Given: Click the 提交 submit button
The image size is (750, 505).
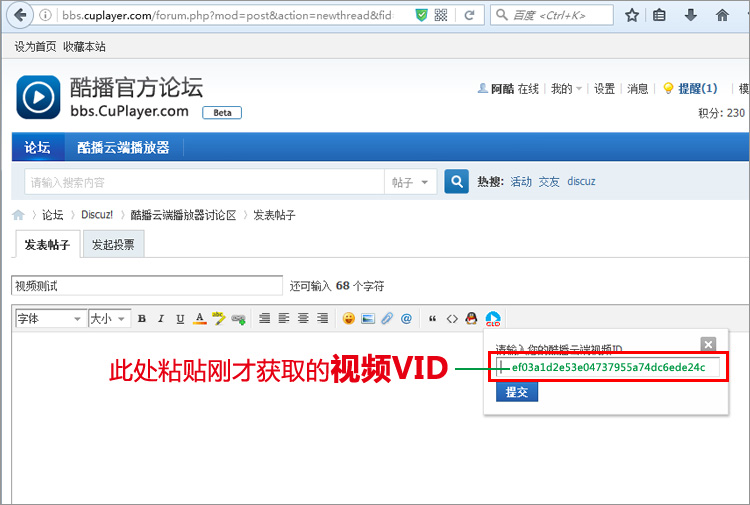Looking at the screenshot, I should coord(516,392).
